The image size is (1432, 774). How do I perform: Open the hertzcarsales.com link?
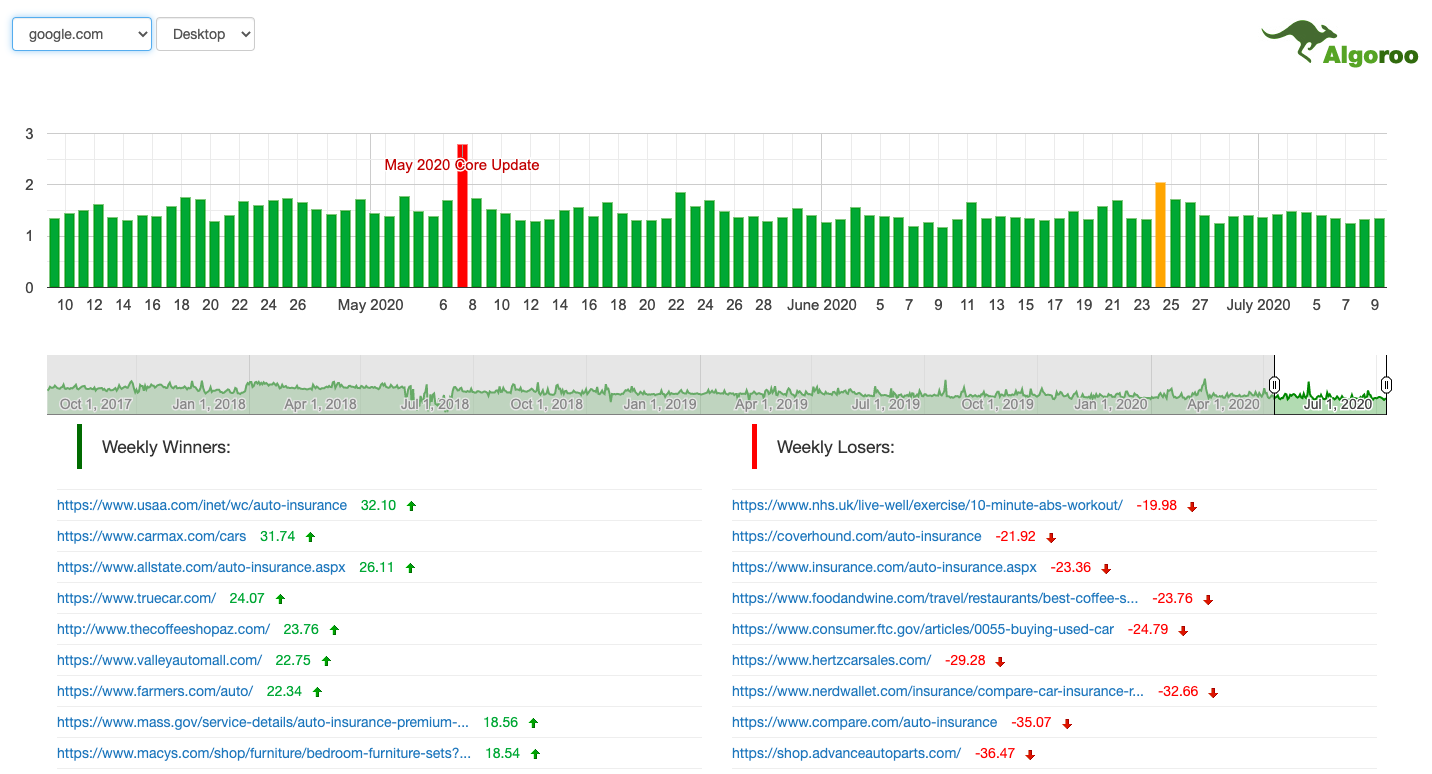tap(831, 660)
